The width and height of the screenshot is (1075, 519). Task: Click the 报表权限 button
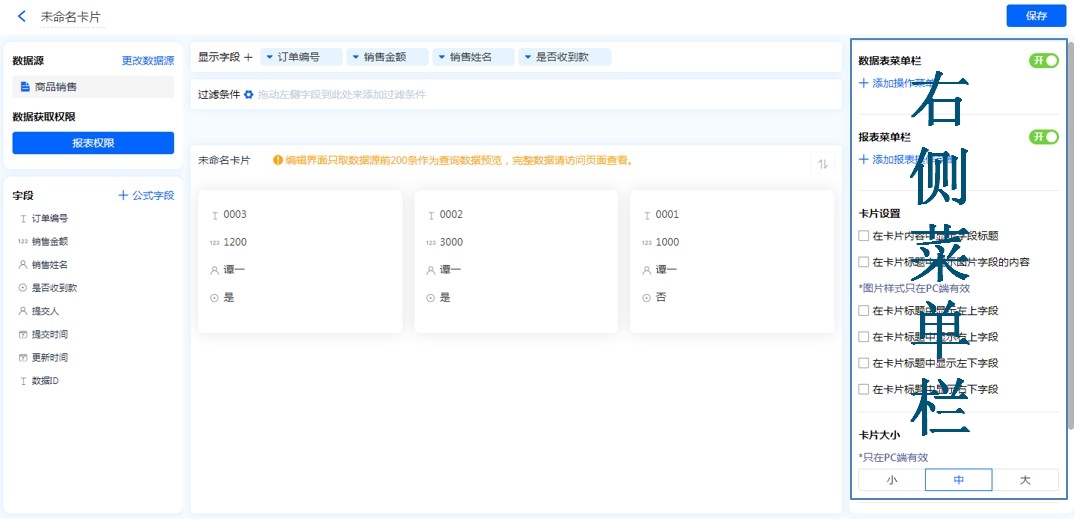(x=93, y=143)
